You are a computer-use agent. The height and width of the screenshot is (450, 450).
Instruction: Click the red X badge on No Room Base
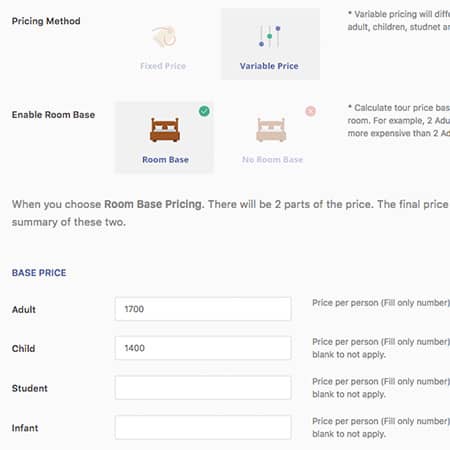[x=310, y=111]
